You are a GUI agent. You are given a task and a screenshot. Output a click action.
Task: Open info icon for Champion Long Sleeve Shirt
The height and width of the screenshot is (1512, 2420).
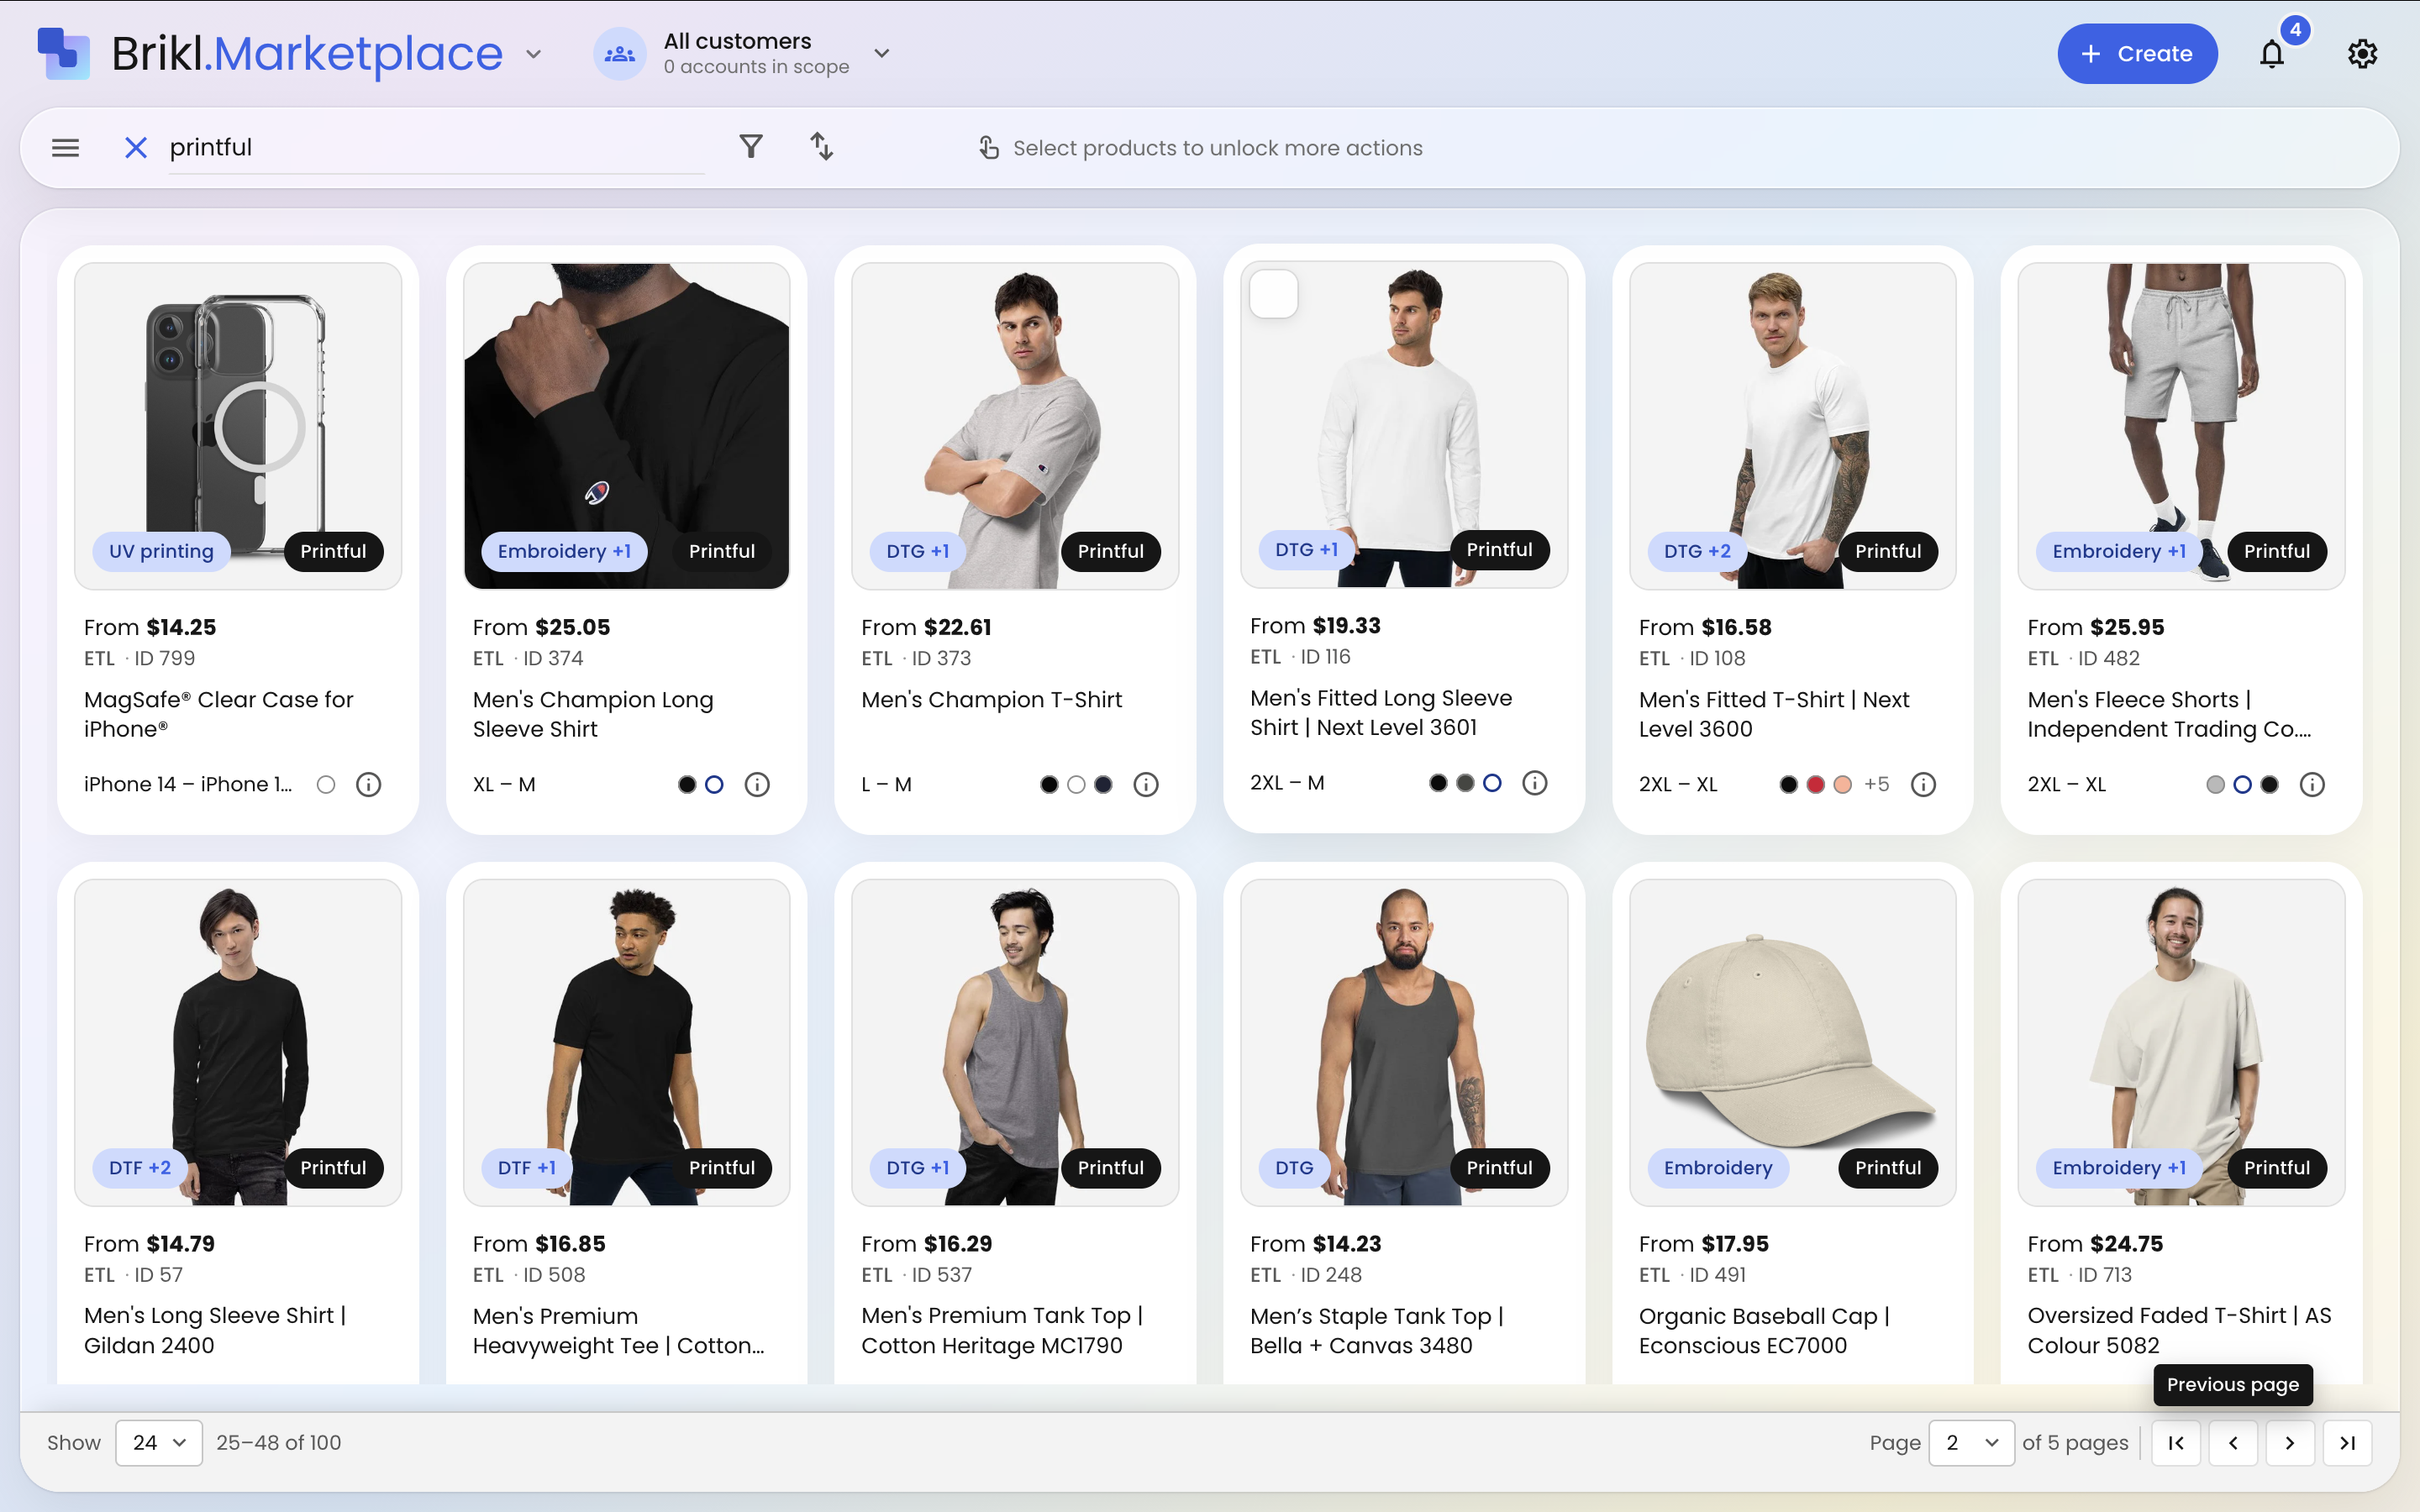[x=757, y=785]
